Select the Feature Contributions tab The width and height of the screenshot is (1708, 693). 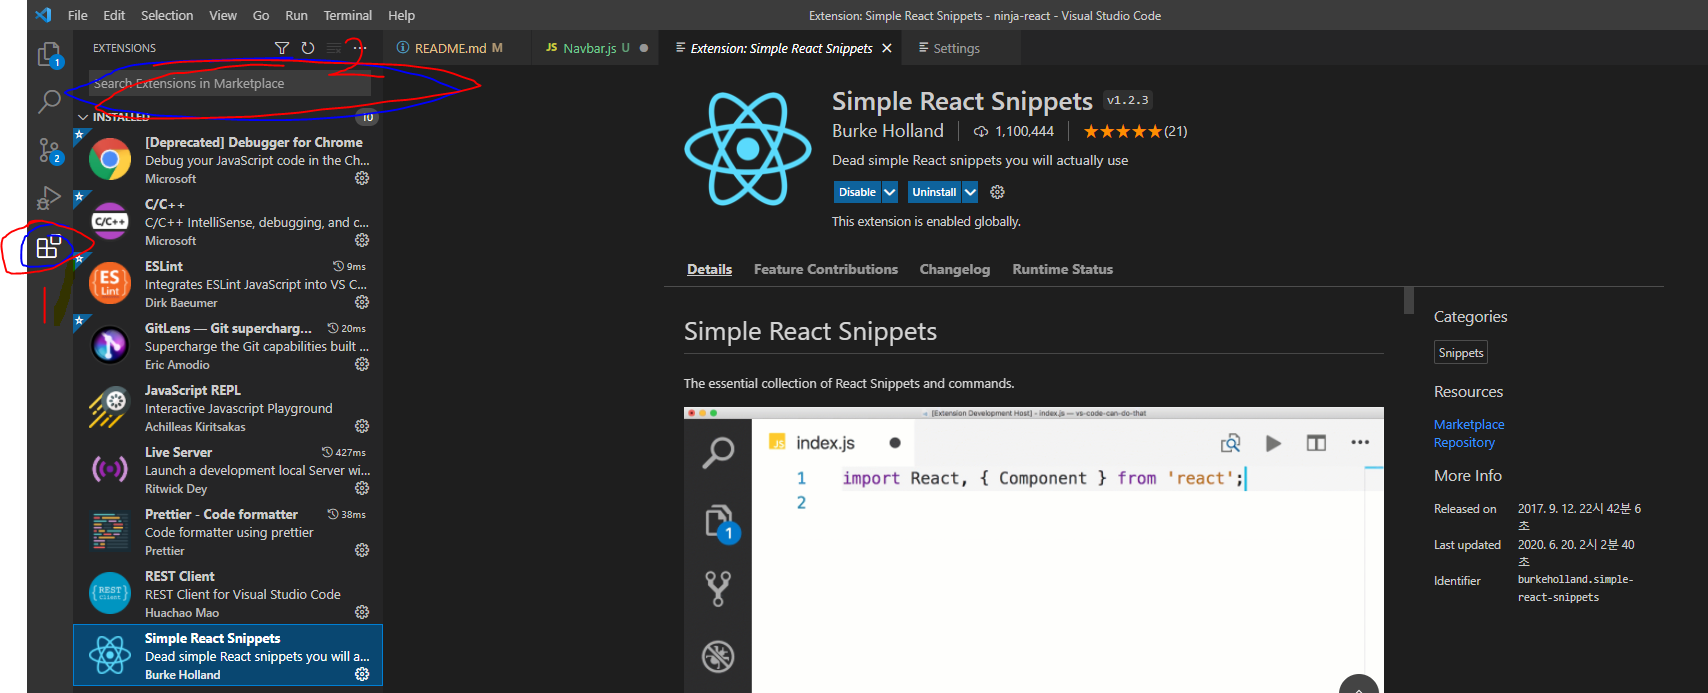(x=825, y=269)
